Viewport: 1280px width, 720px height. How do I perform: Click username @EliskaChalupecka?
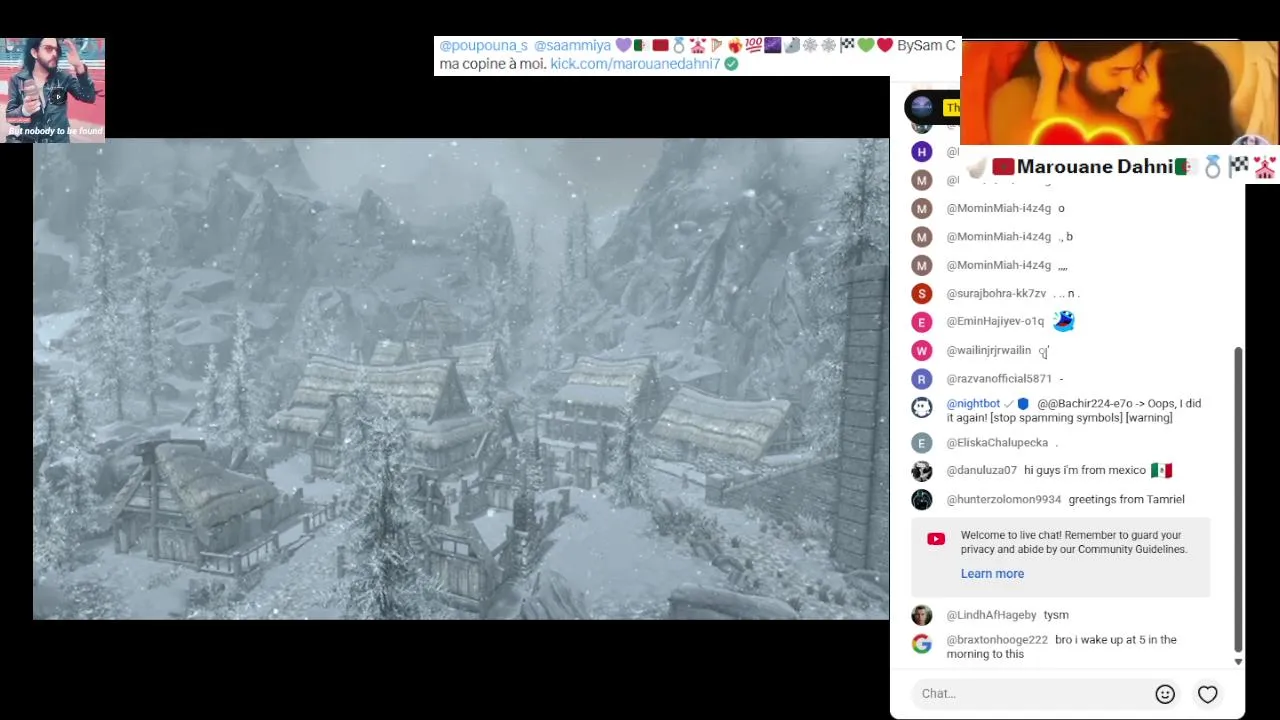point(997,443)
